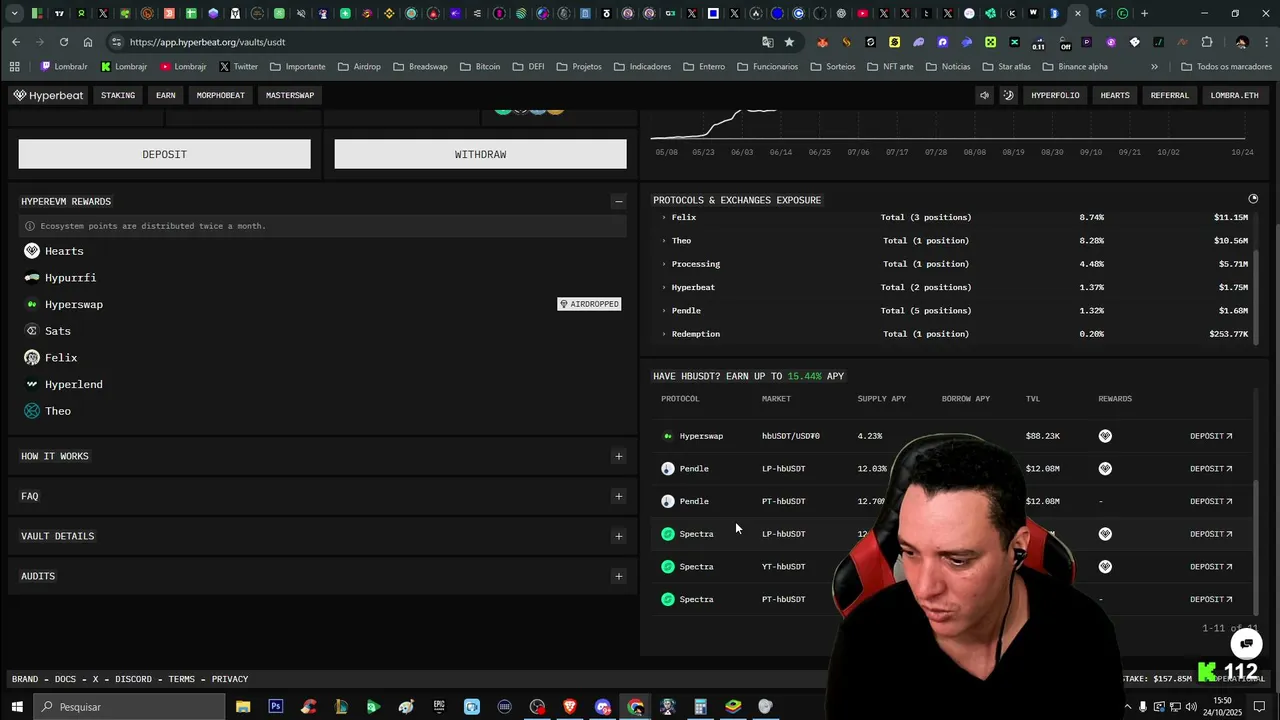Click Deposit for Pendle PT-hbUSDT
This screenshot has width=1280, height=720.
tap(1211, 501)
